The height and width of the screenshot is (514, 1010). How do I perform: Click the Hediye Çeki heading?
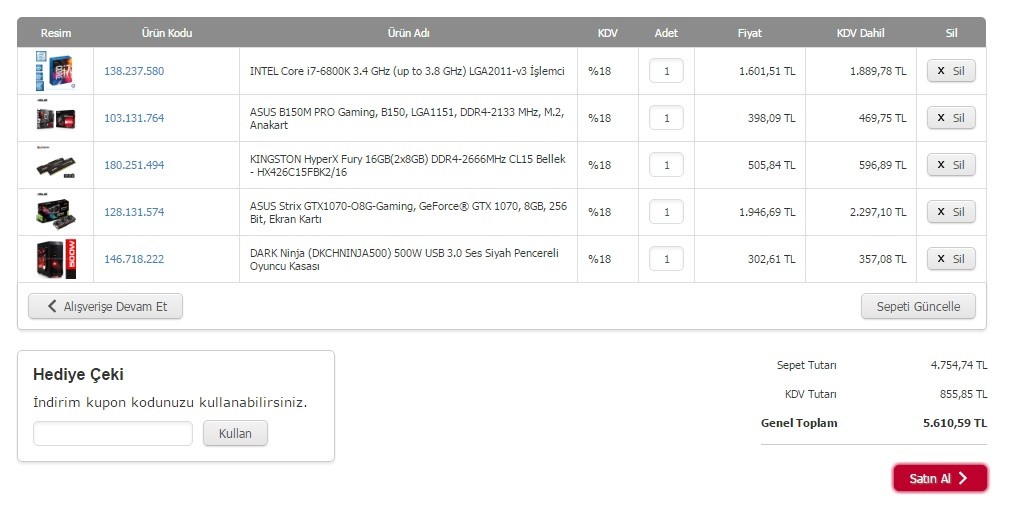[x=78, y=375]
